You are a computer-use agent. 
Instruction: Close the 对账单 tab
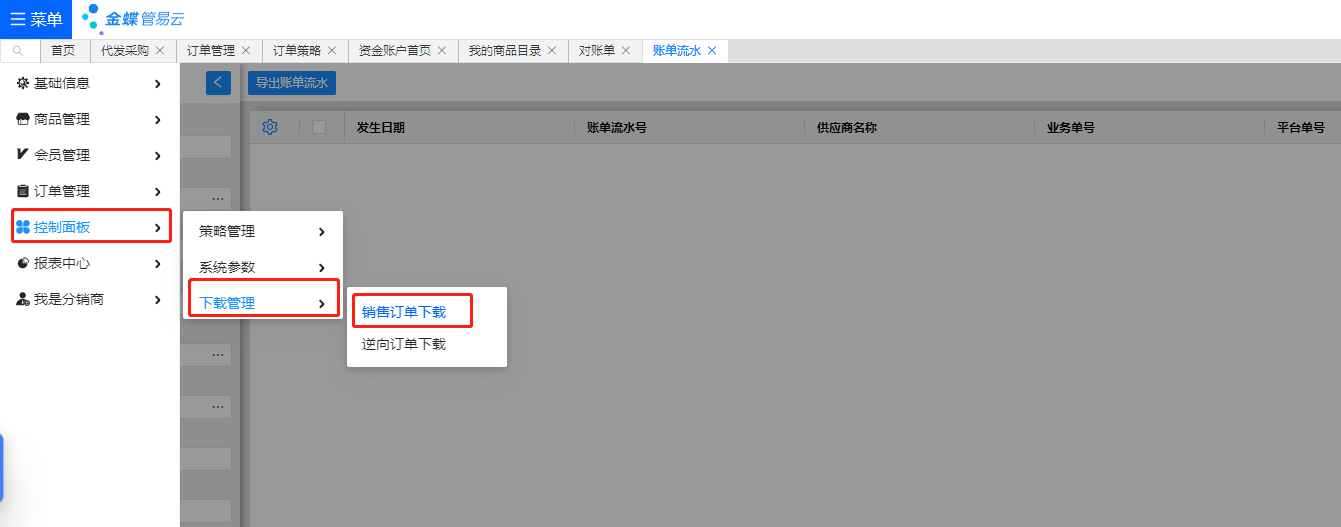pyautogui.click(x=626, y=51)
